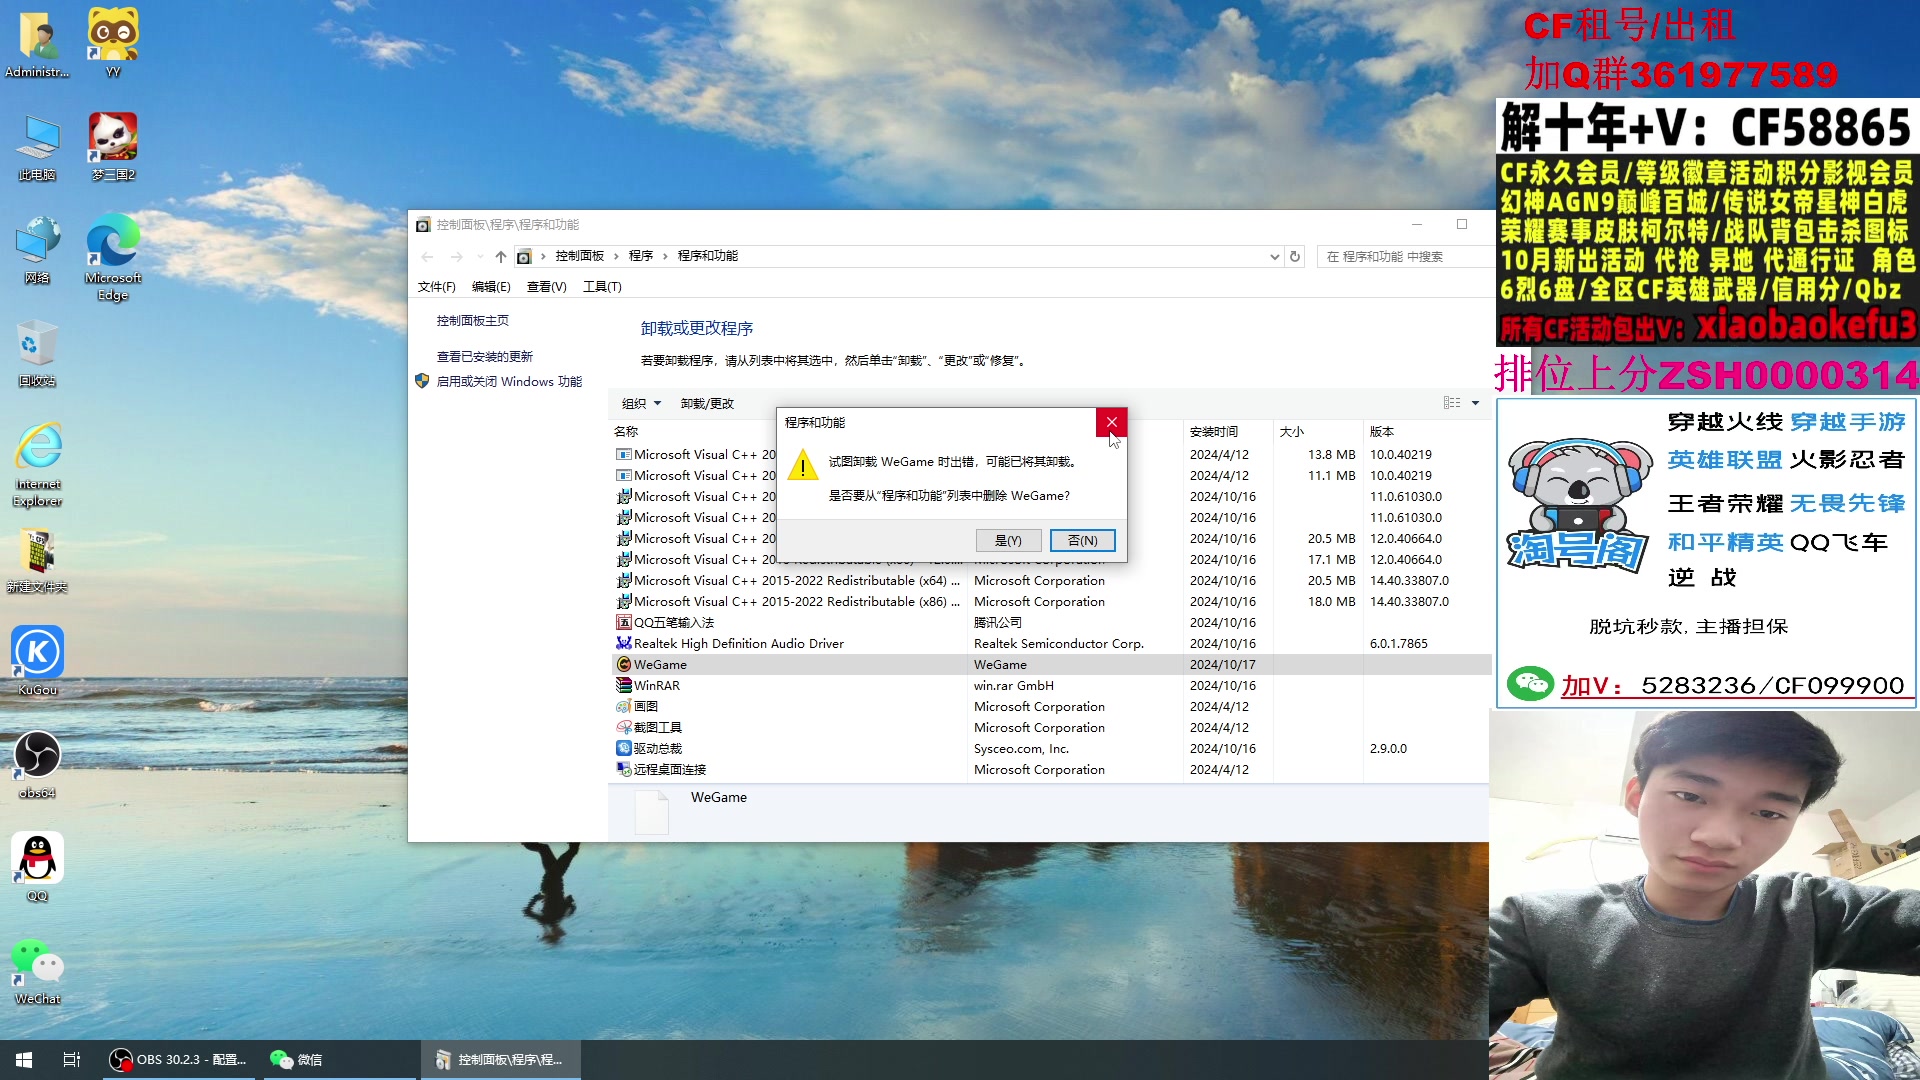Go forward in control panel navigation
The image size is (1920, 1080).
(x=456, y=257)
